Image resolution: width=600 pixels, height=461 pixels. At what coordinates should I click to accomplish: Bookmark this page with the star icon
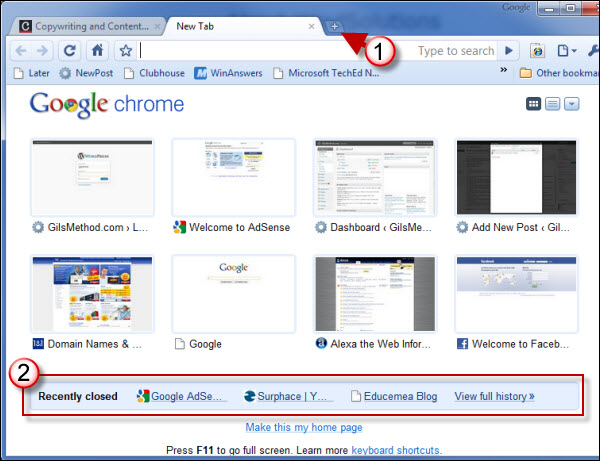click(126, 50)
